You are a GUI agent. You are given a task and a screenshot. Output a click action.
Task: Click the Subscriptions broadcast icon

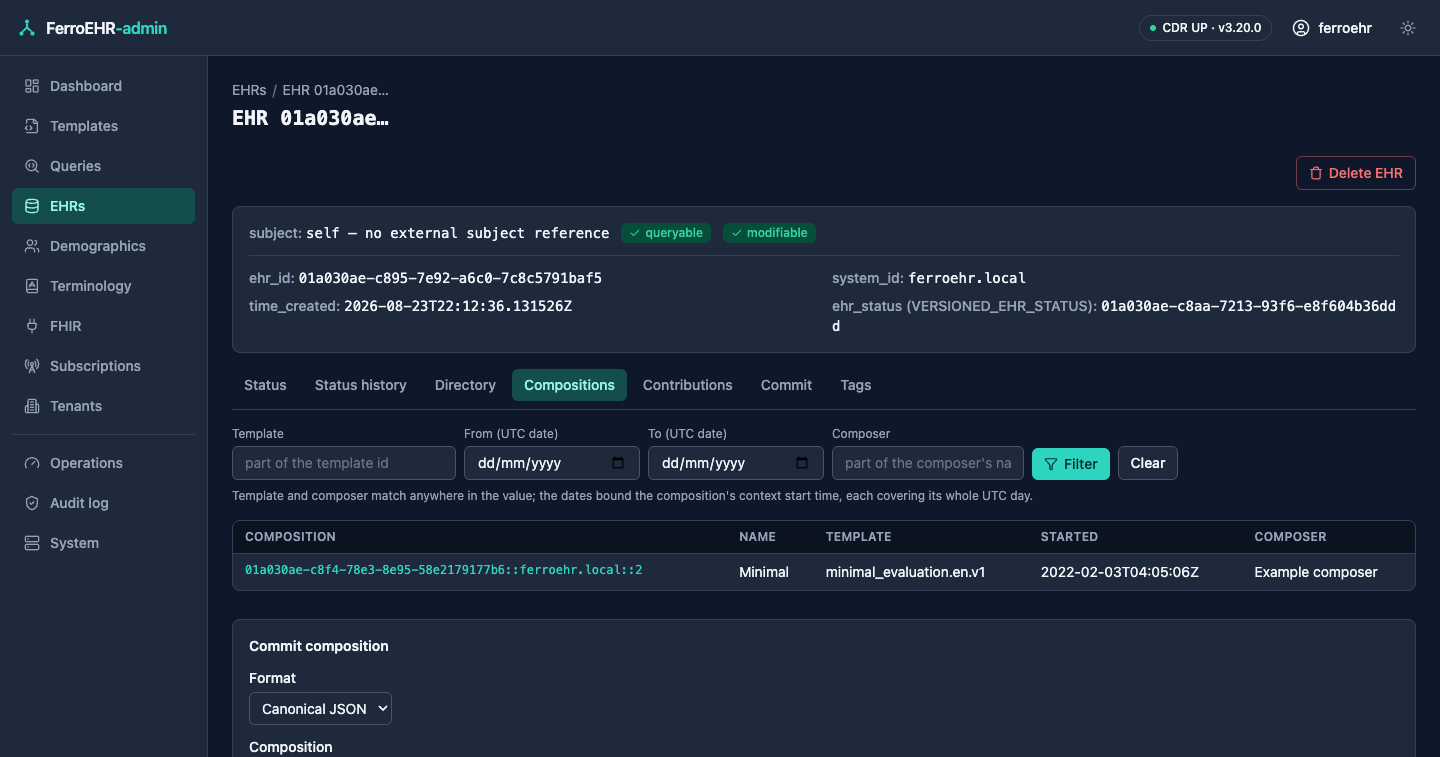point(32,366)
